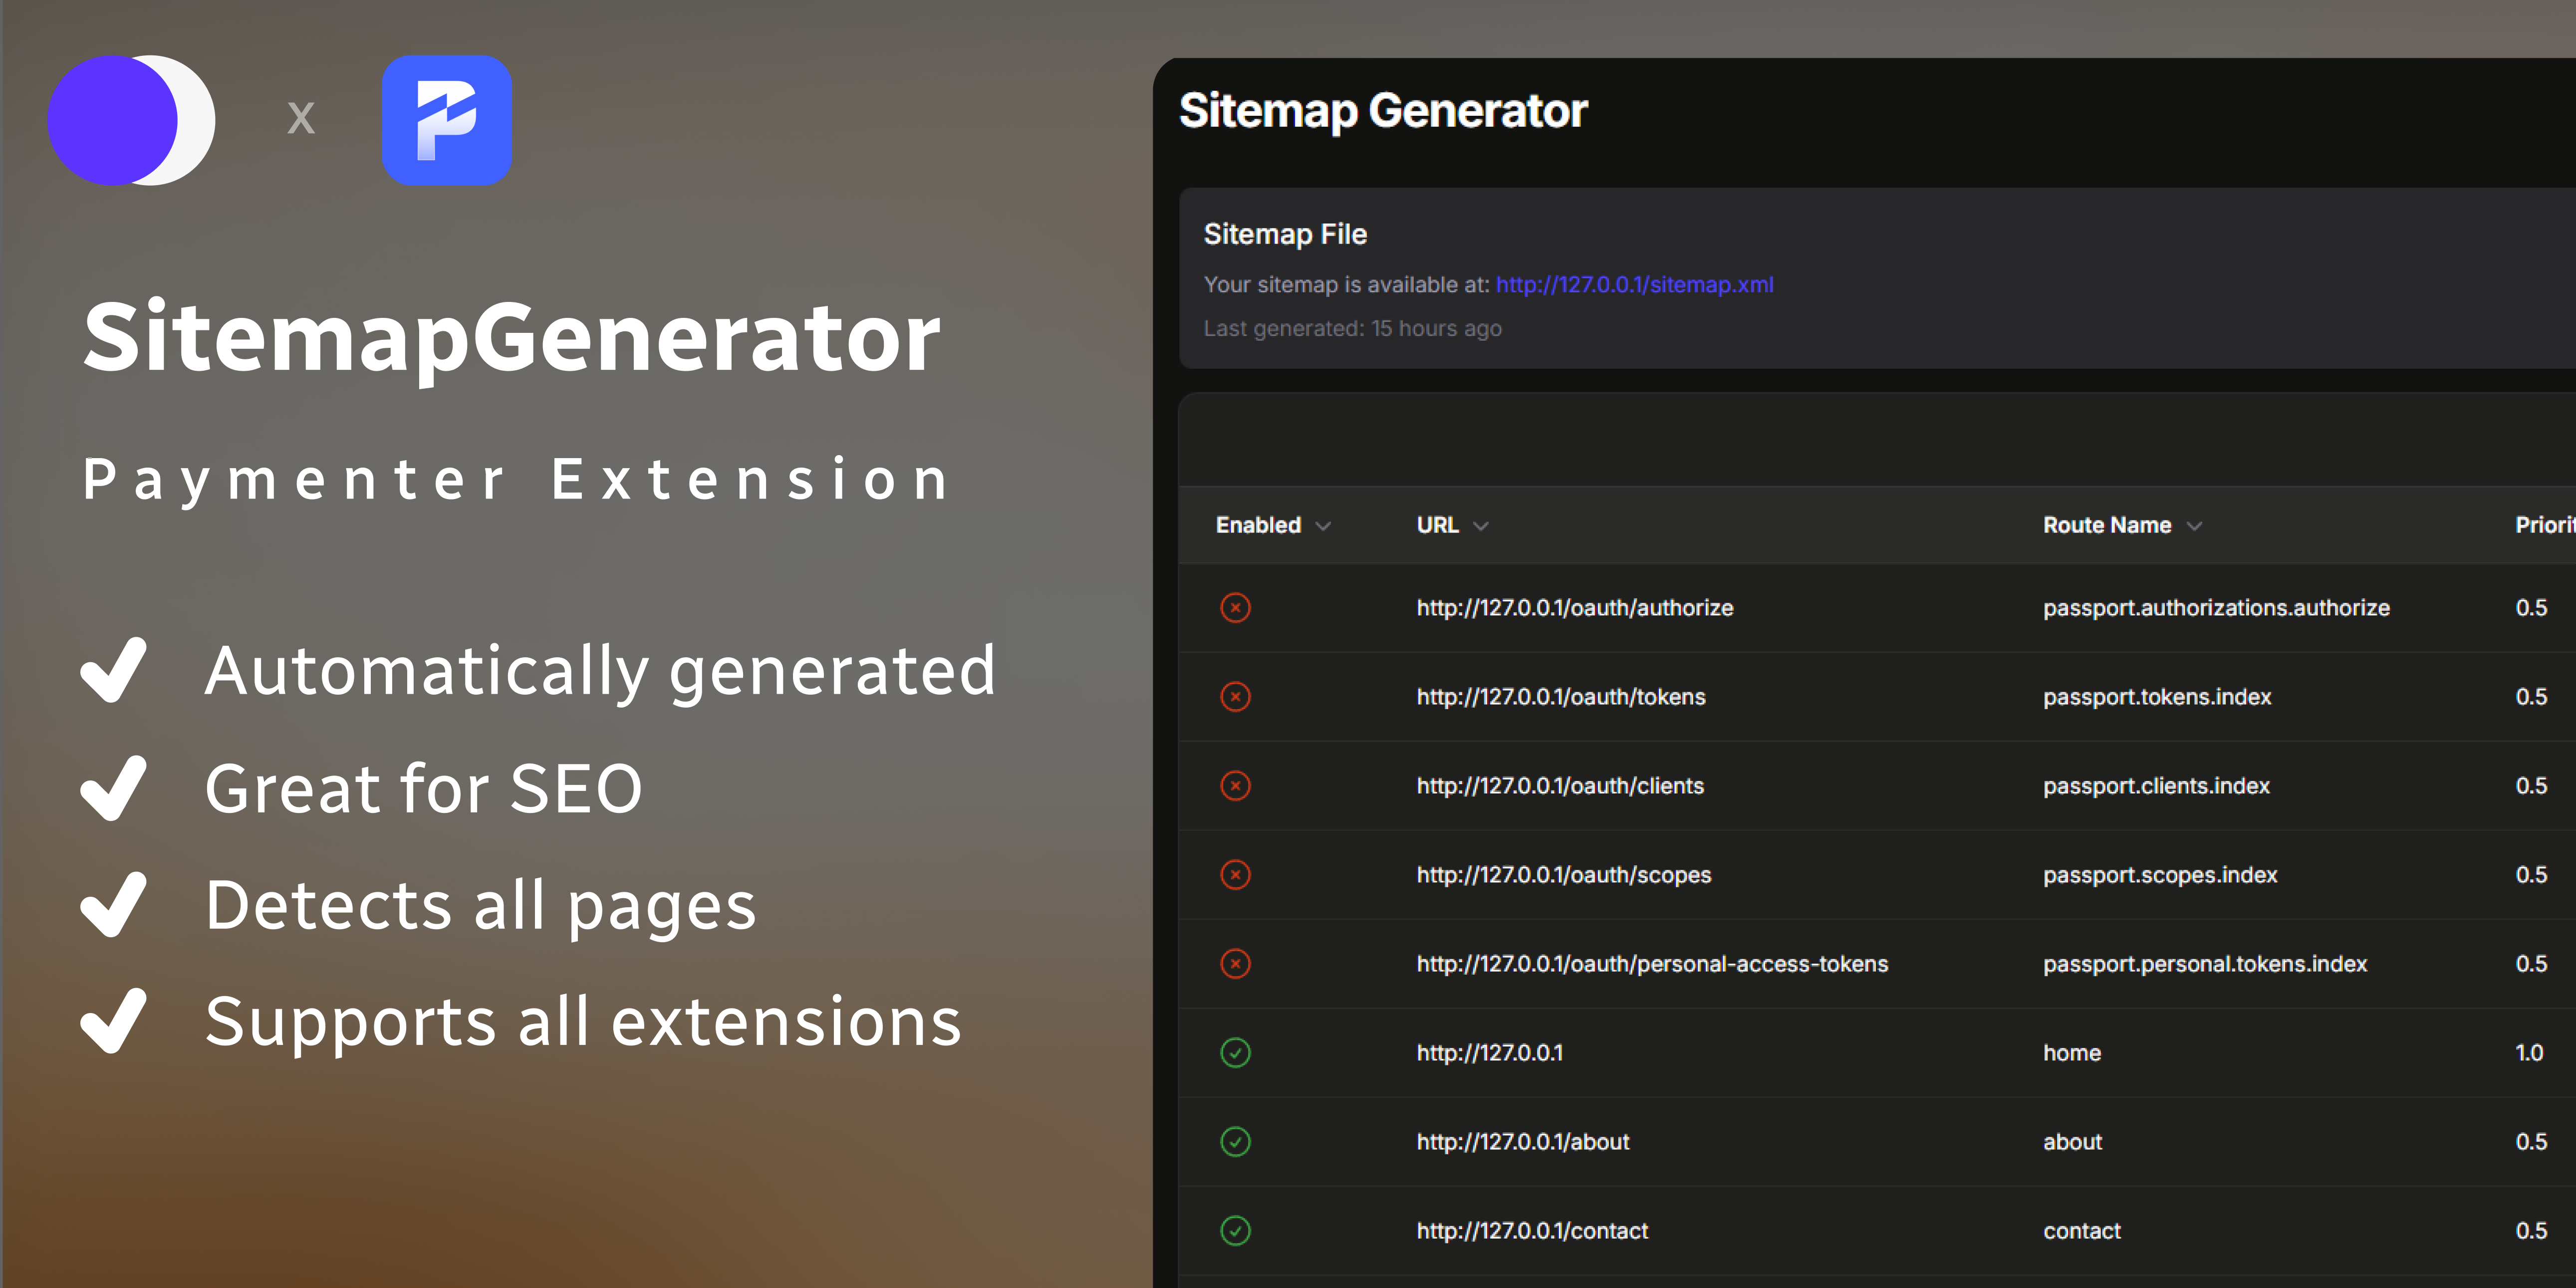Click the 1.0 priority value for home
The image size is (2576, 1288).
coord(2529,1053)
